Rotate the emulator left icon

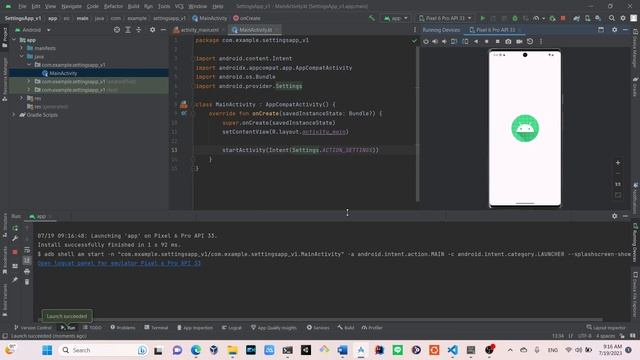click(x=454, y=41)
